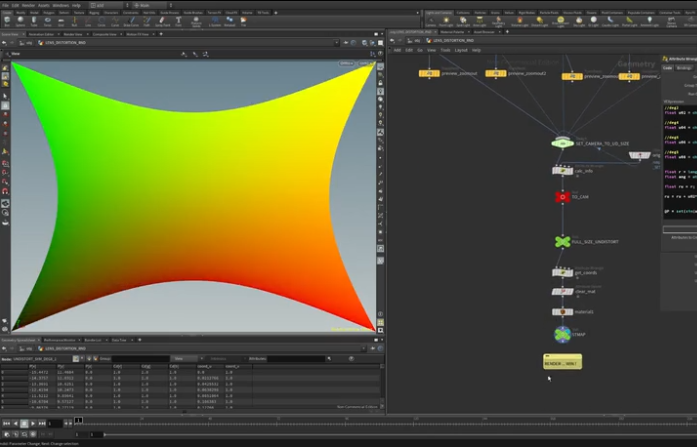This screenshot has height=447, width=697.
Task: Play the timeline in reverse
Action: coord(15,423)
